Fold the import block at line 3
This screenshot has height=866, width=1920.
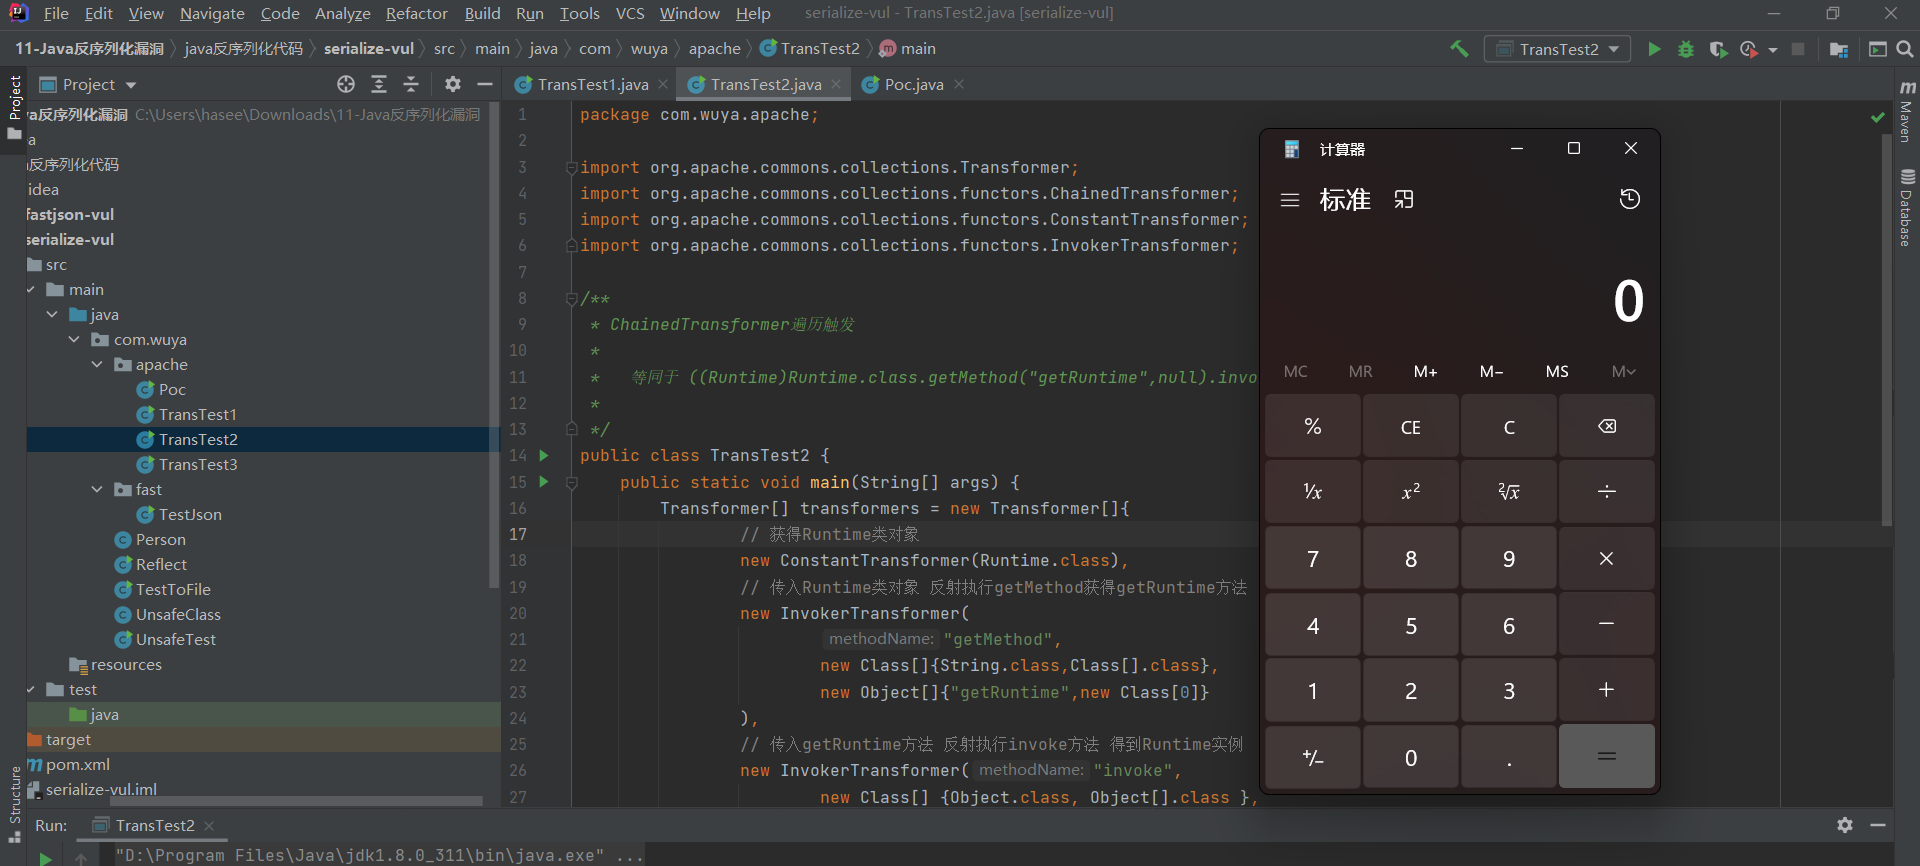pos(571,167)
